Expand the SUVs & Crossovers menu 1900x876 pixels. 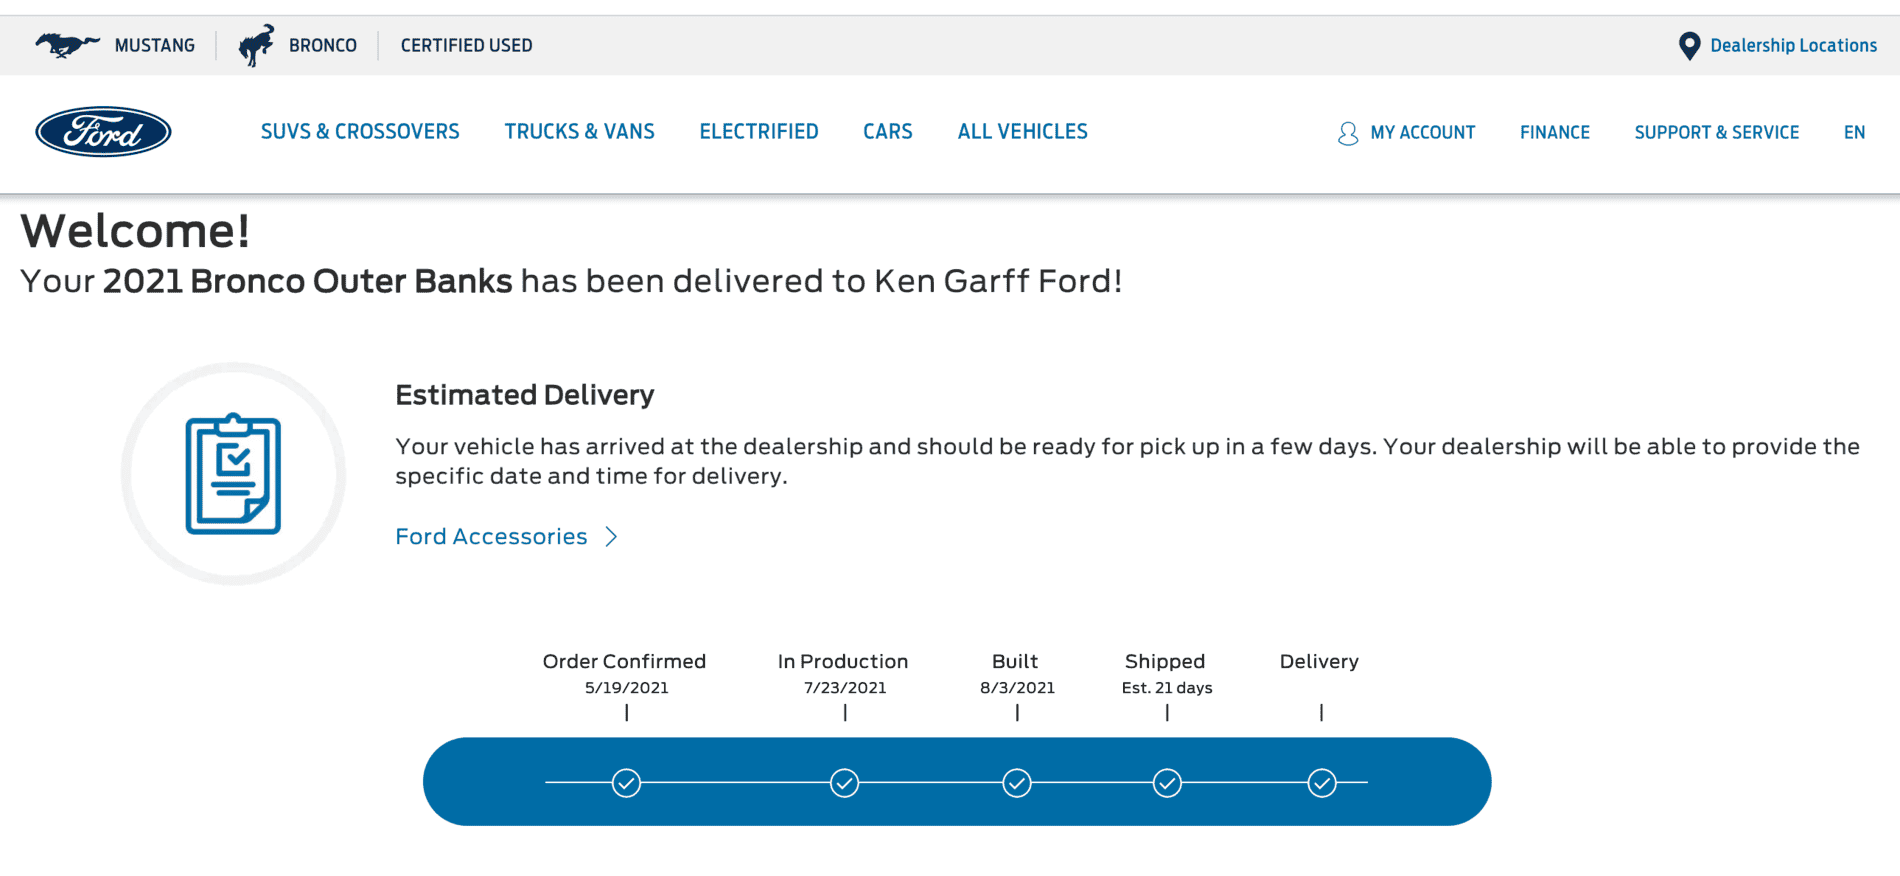pos(360,132)
